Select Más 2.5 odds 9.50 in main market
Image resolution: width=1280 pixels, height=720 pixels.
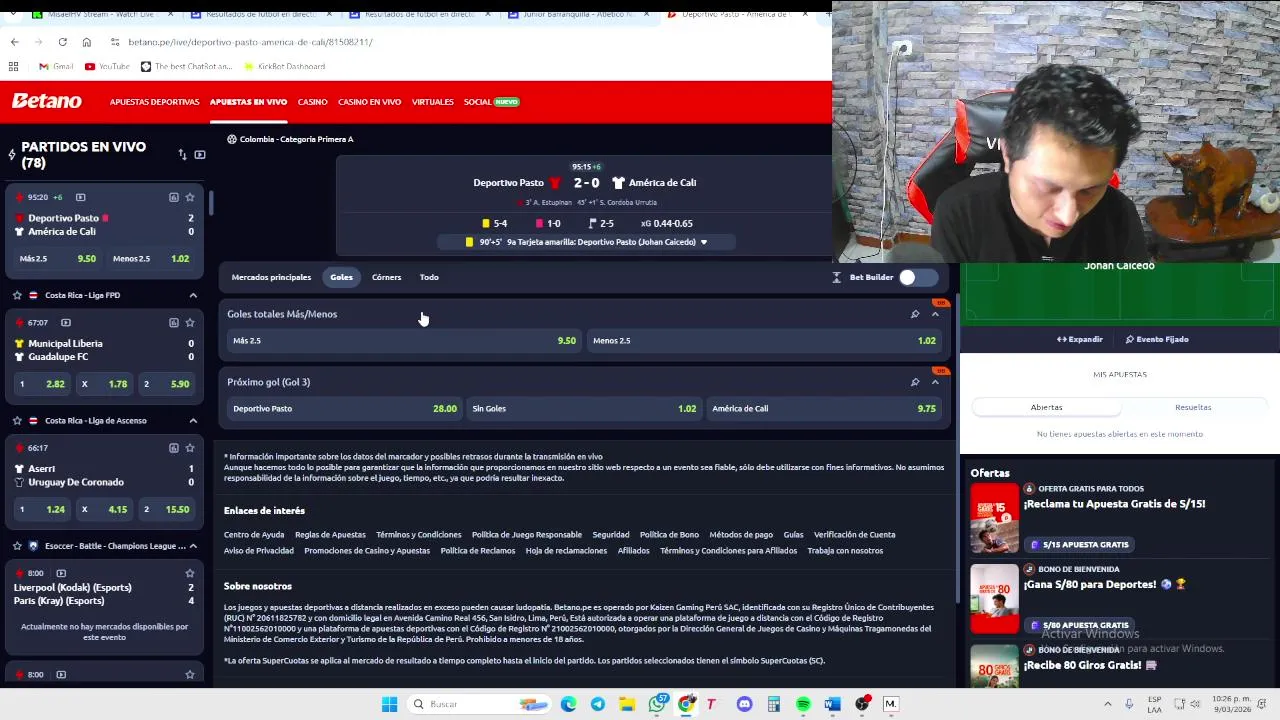(x=404, y=340)
